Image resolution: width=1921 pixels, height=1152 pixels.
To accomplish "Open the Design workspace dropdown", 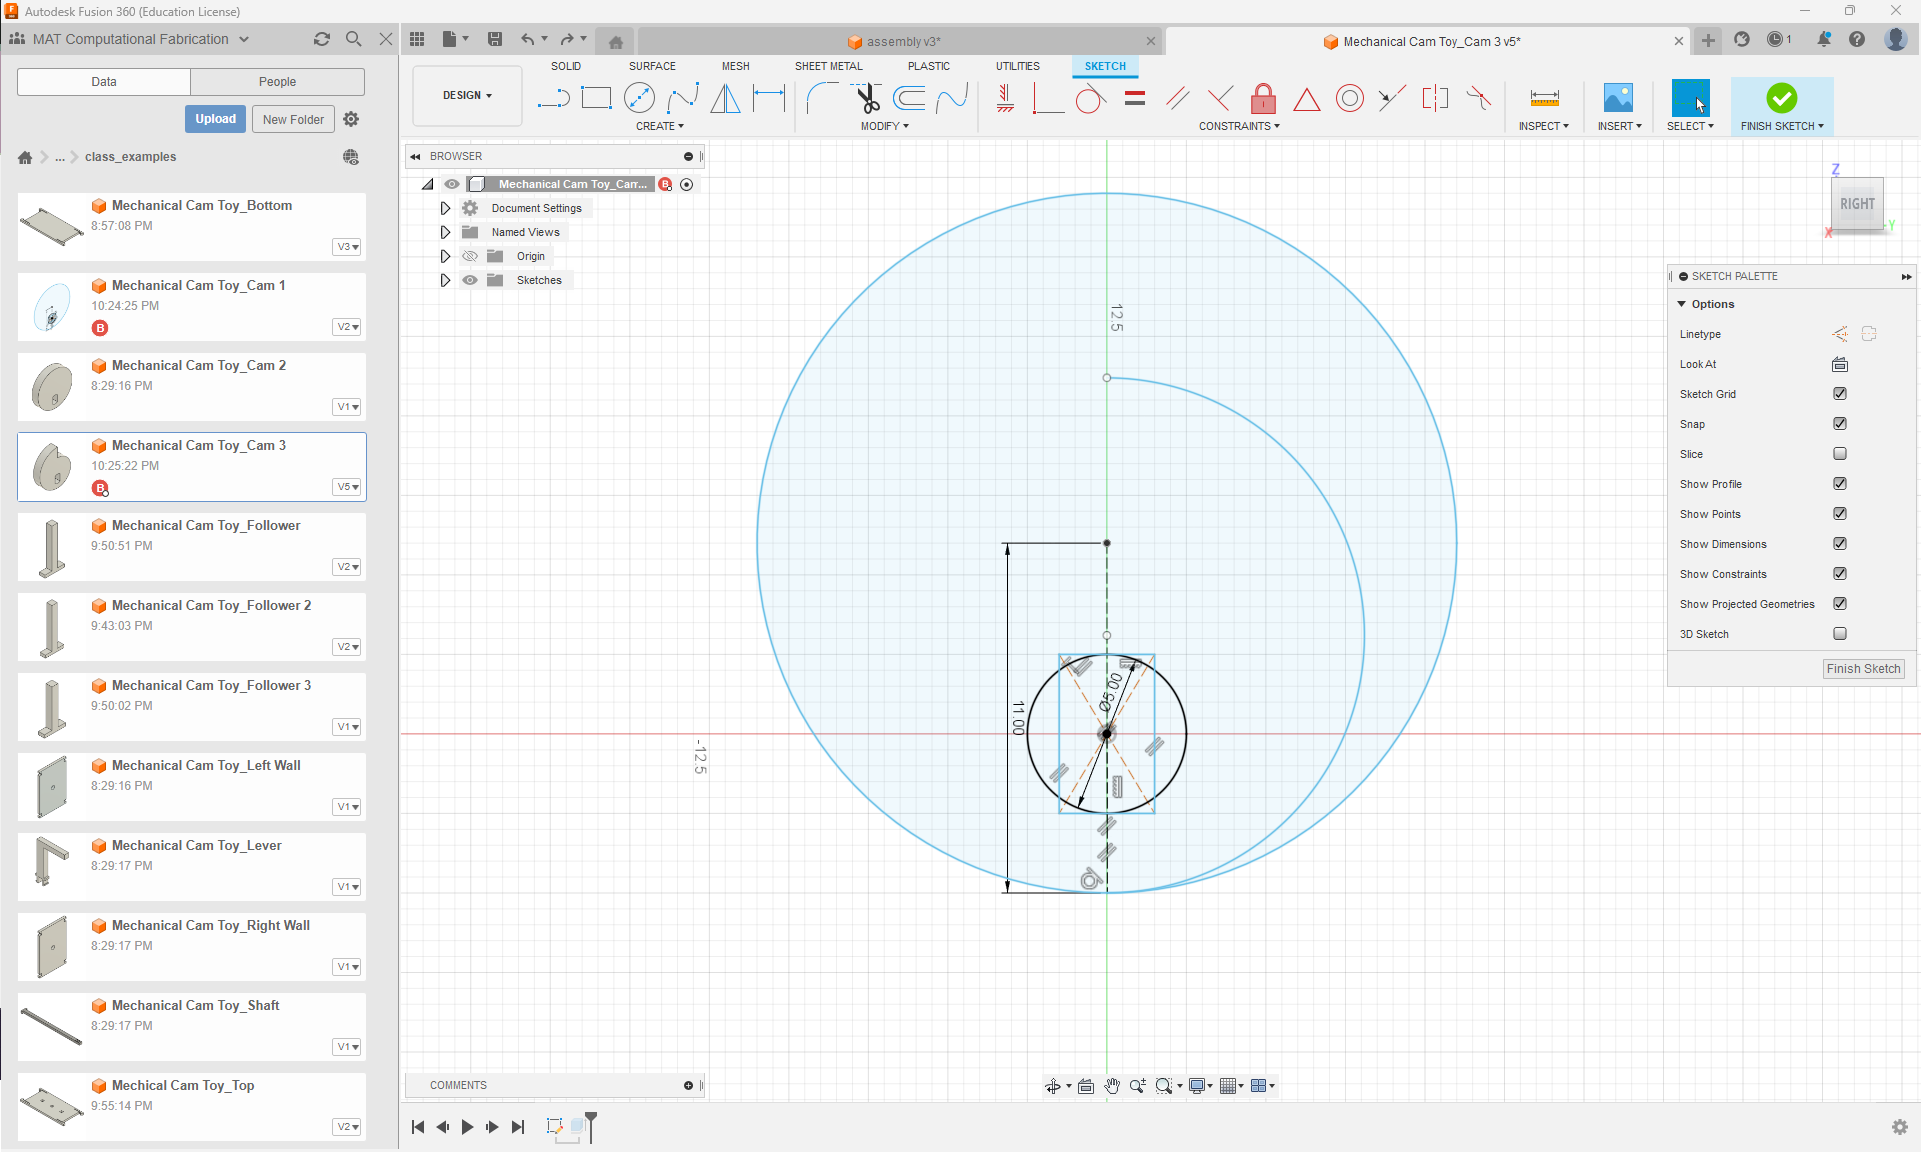I will point(466,95).
